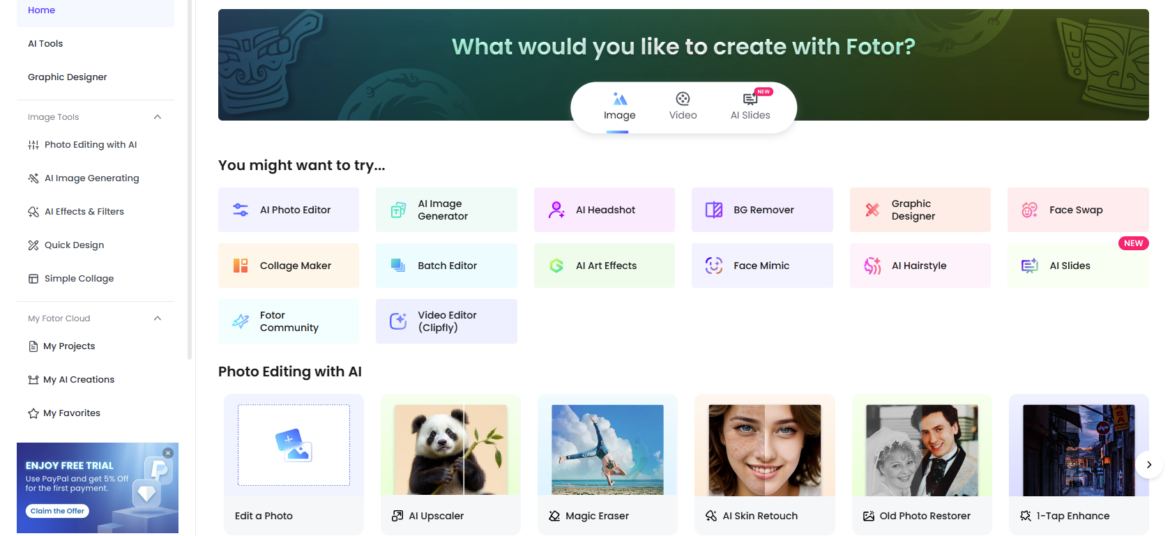Click the Graphic Designer tile icon
The width and height of the screenshot is (1170, 536).
click(872, 210)
